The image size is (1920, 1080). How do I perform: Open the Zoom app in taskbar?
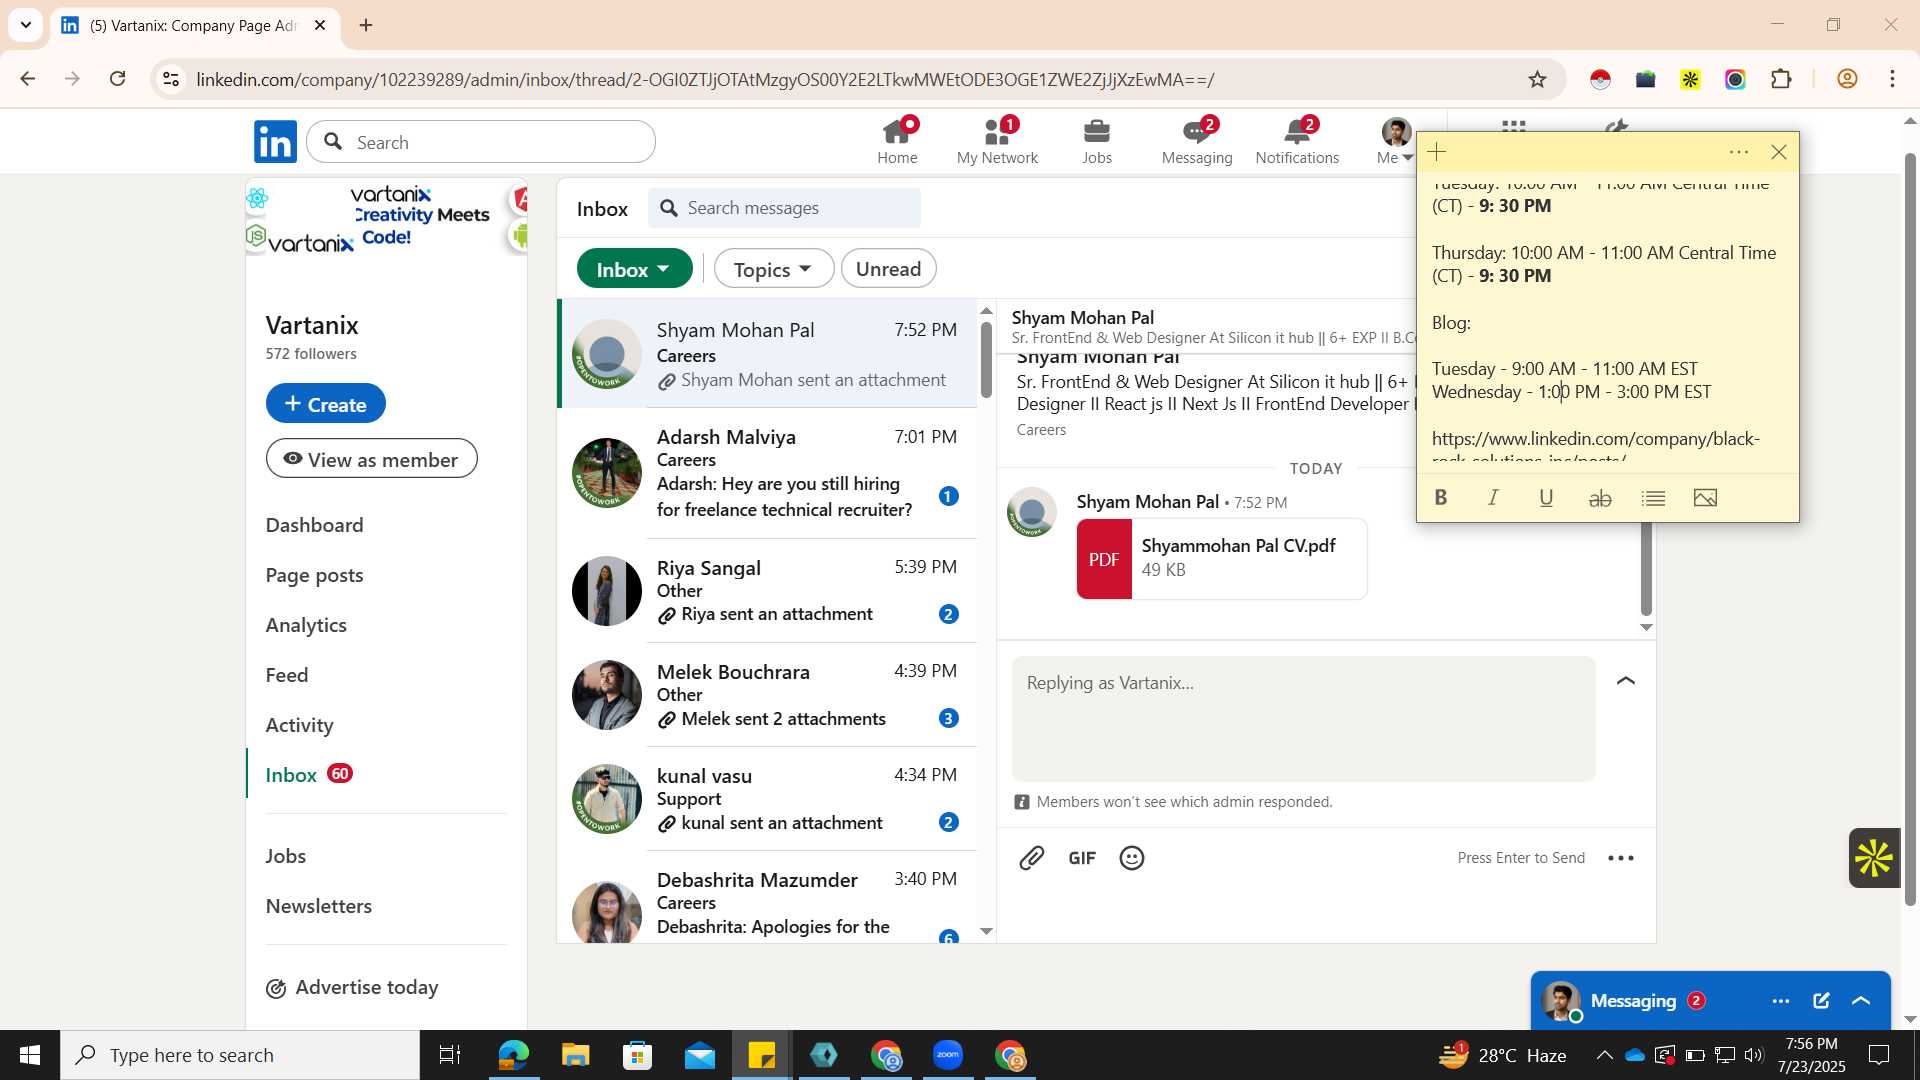pyautogui.click(x=948, y=1055)
